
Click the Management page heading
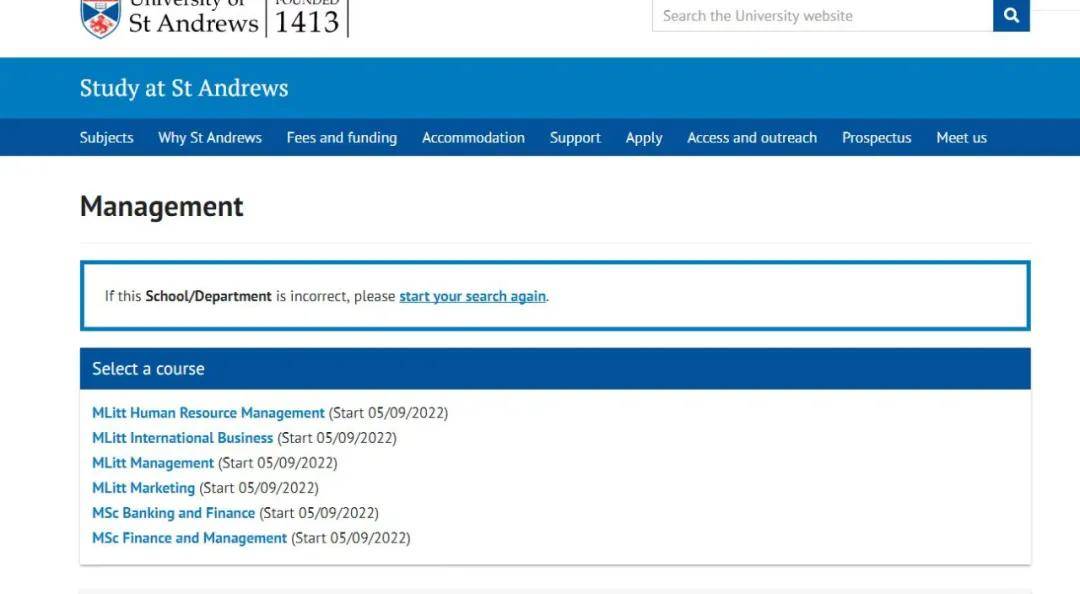click(x=162, y=206)
